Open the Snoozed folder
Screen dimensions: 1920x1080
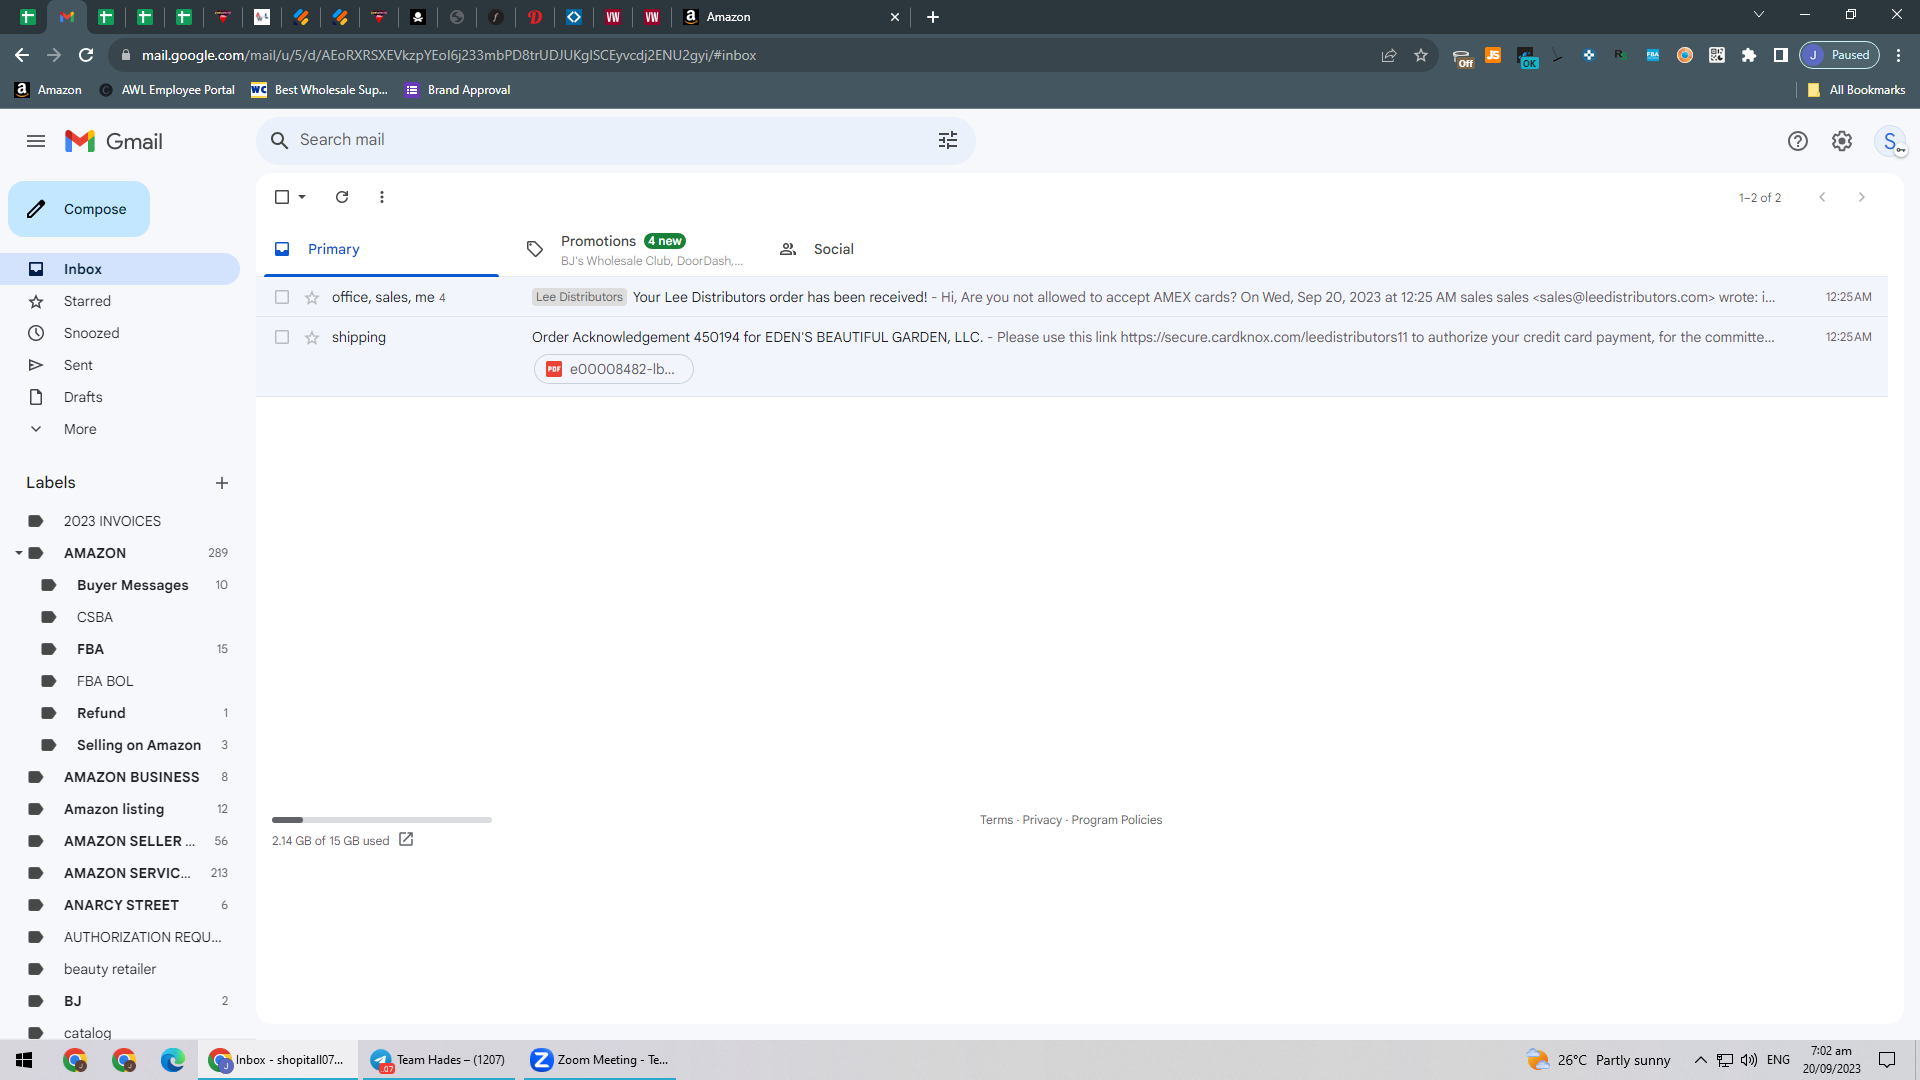(120, 333)
